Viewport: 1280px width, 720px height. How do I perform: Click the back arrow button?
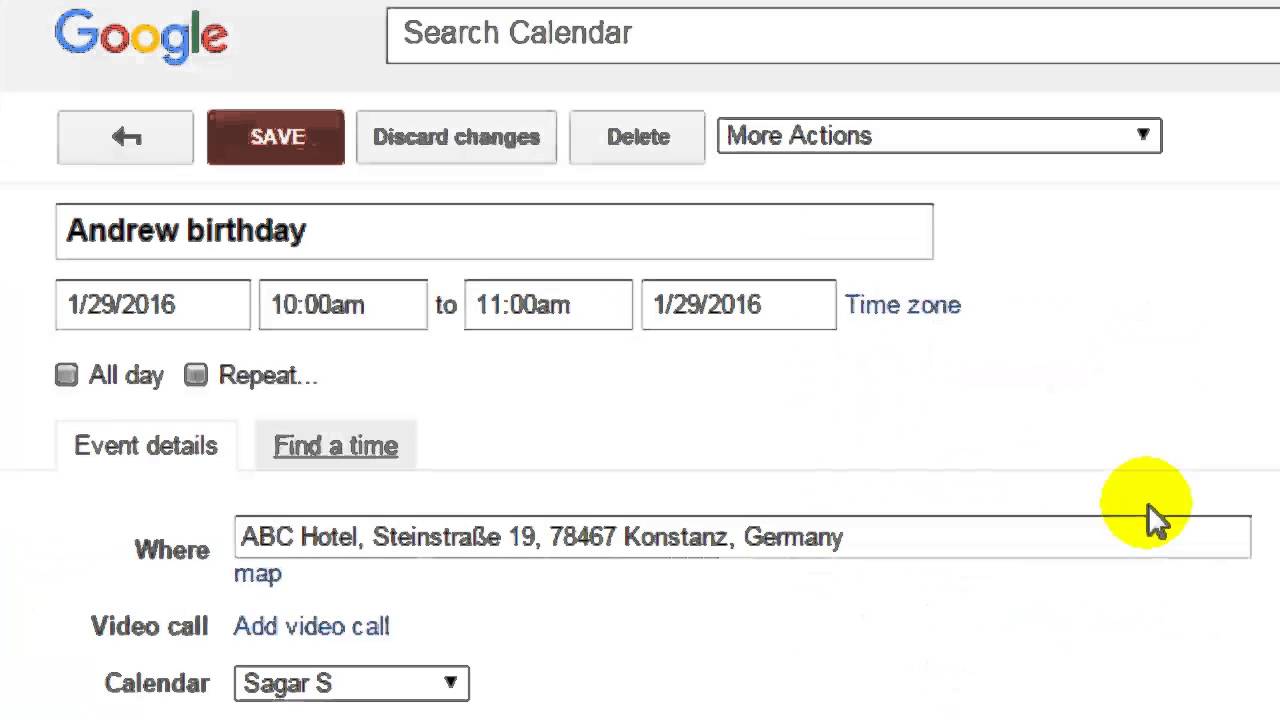[125, 137]
